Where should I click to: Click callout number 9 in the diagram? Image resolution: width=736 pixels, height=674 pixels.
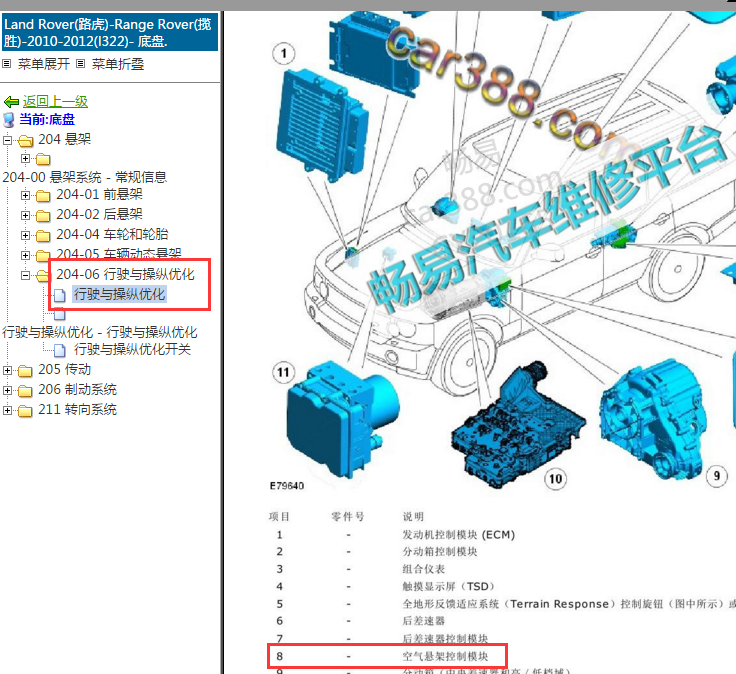(x=717, y=476)
